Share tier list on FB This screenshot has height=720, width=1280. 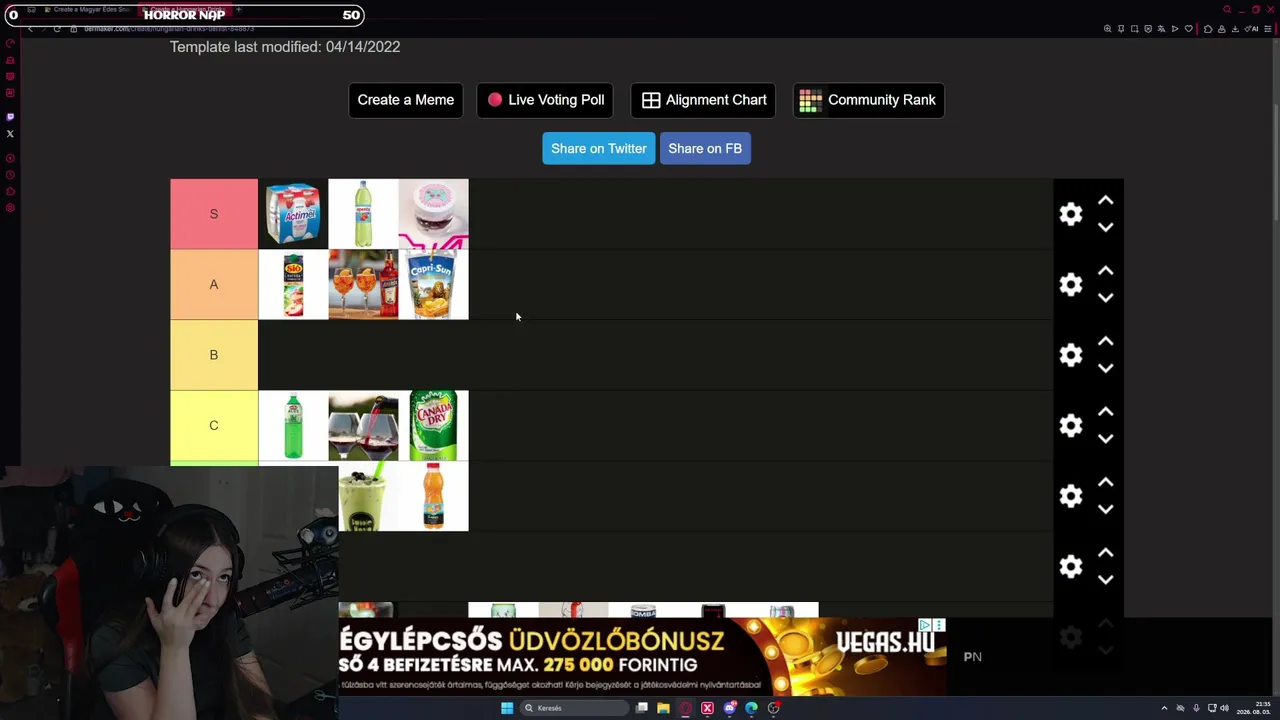tap(705, 148)
